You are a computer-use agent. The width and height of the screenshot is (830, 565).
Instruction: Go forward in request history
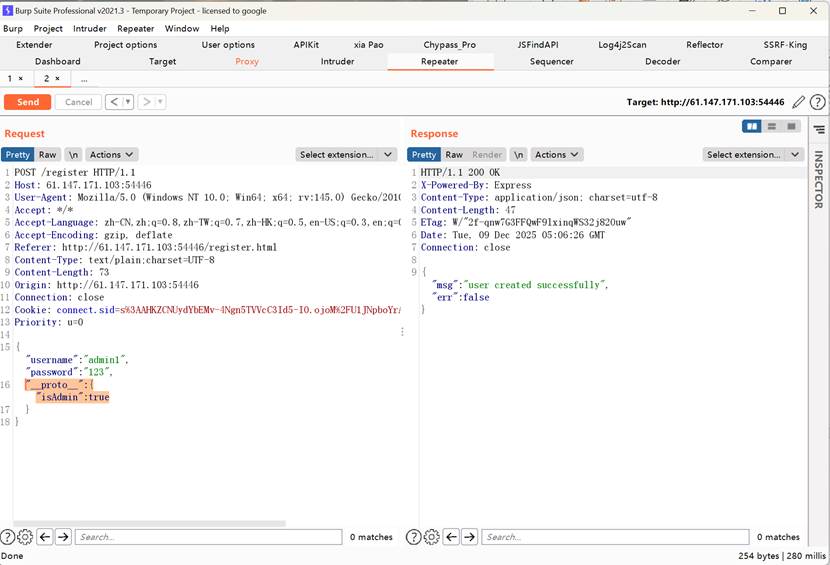(147, 102)
